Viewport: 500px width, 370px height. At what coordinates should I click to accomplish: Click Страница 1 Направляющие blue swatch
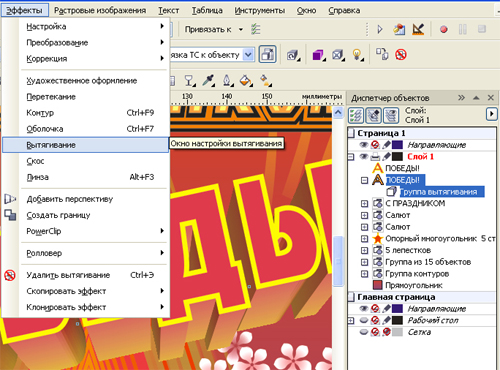397,145
